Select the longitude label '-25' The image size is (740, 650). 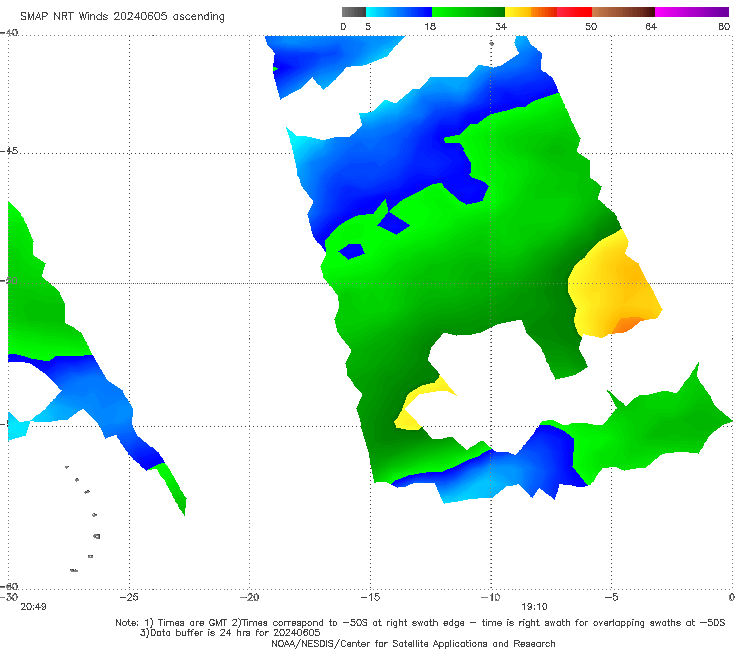pyautogui.click(x=129, y=597)
